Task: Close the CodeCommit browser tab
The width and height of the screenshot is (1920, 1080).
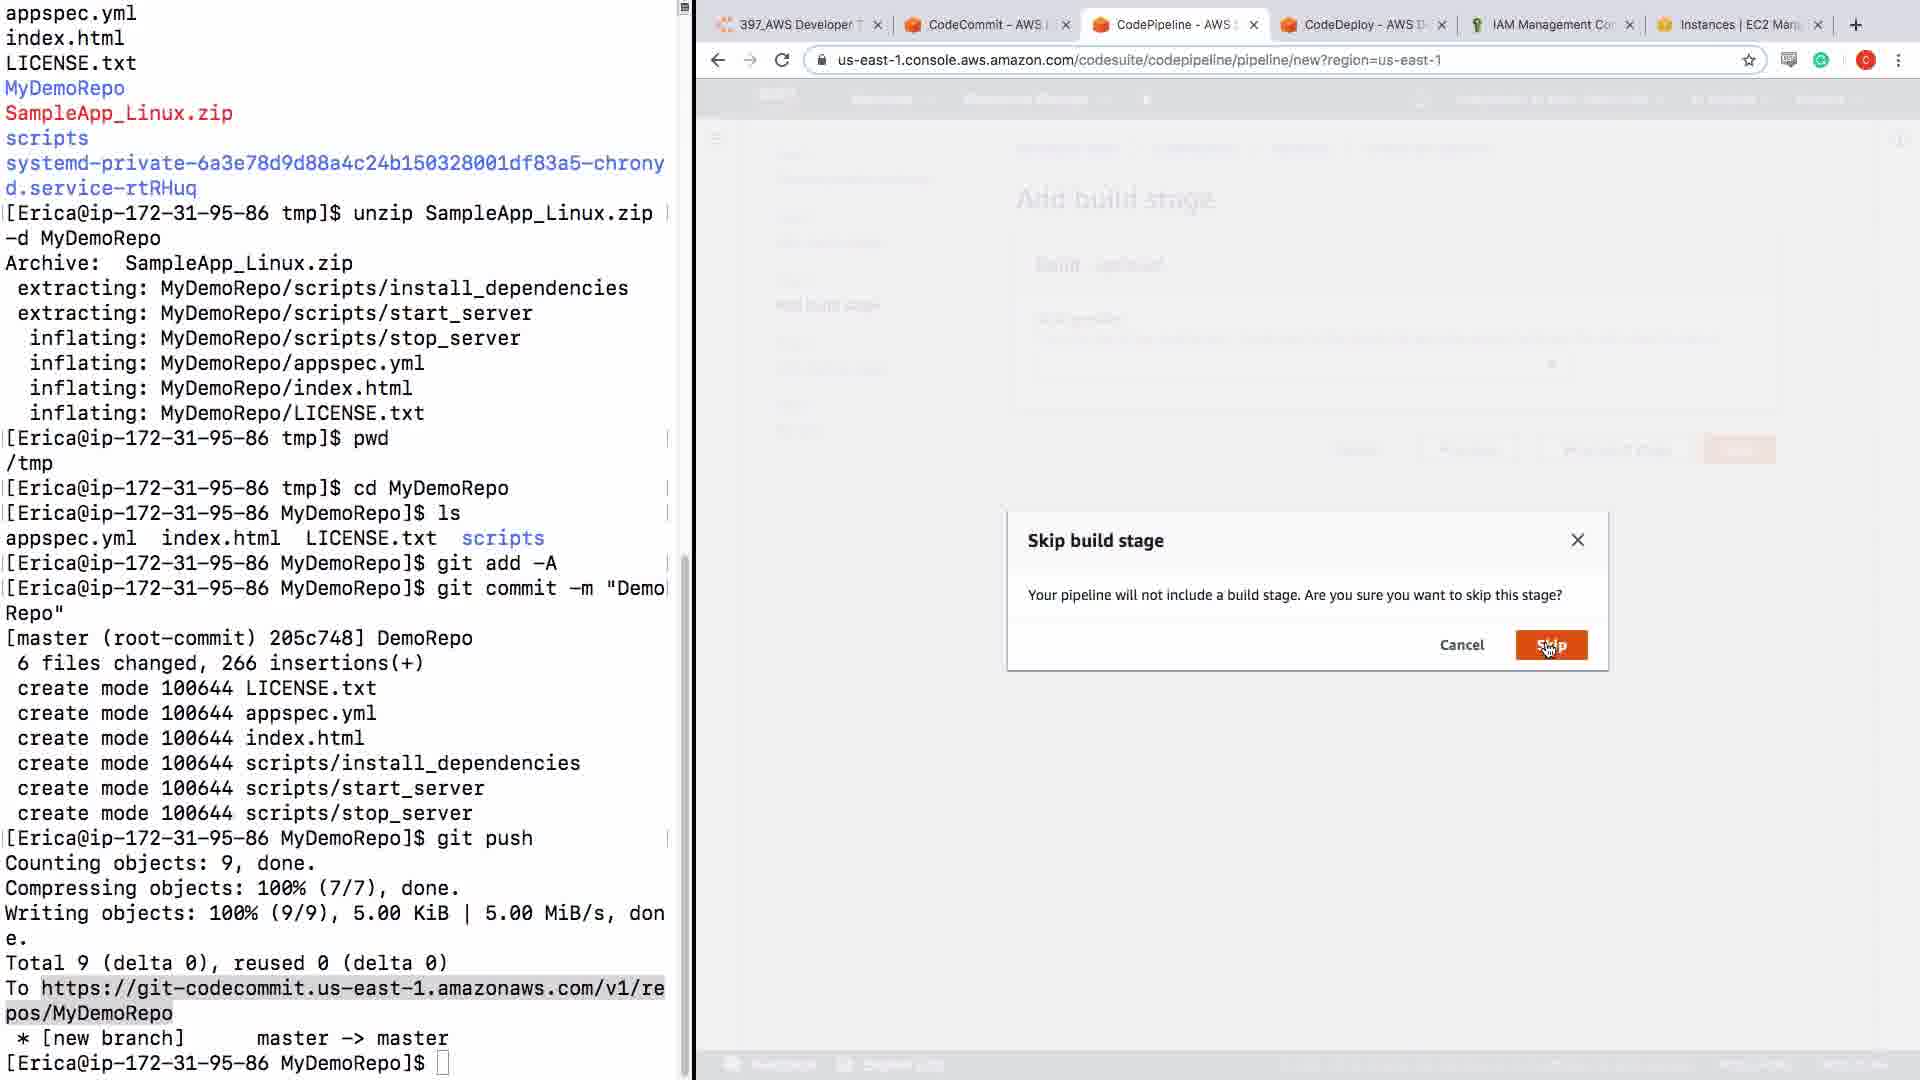Action: 1065,25
